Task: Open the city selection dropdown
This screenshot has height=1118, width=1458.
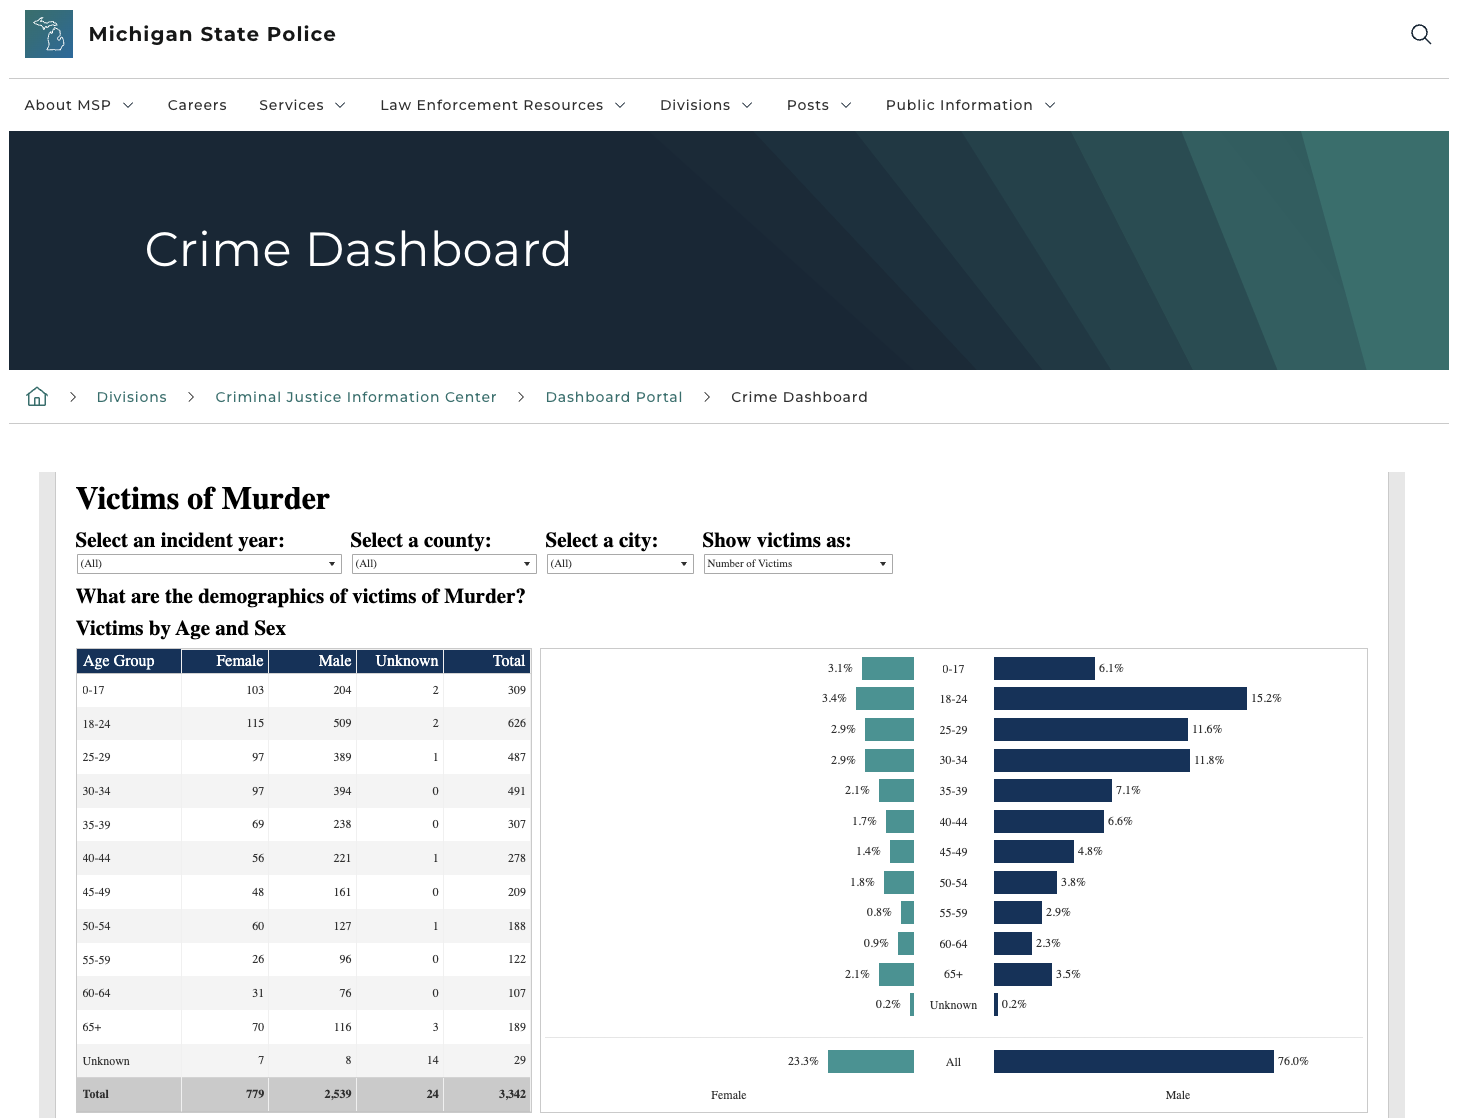Action: [x=680, y=563]
